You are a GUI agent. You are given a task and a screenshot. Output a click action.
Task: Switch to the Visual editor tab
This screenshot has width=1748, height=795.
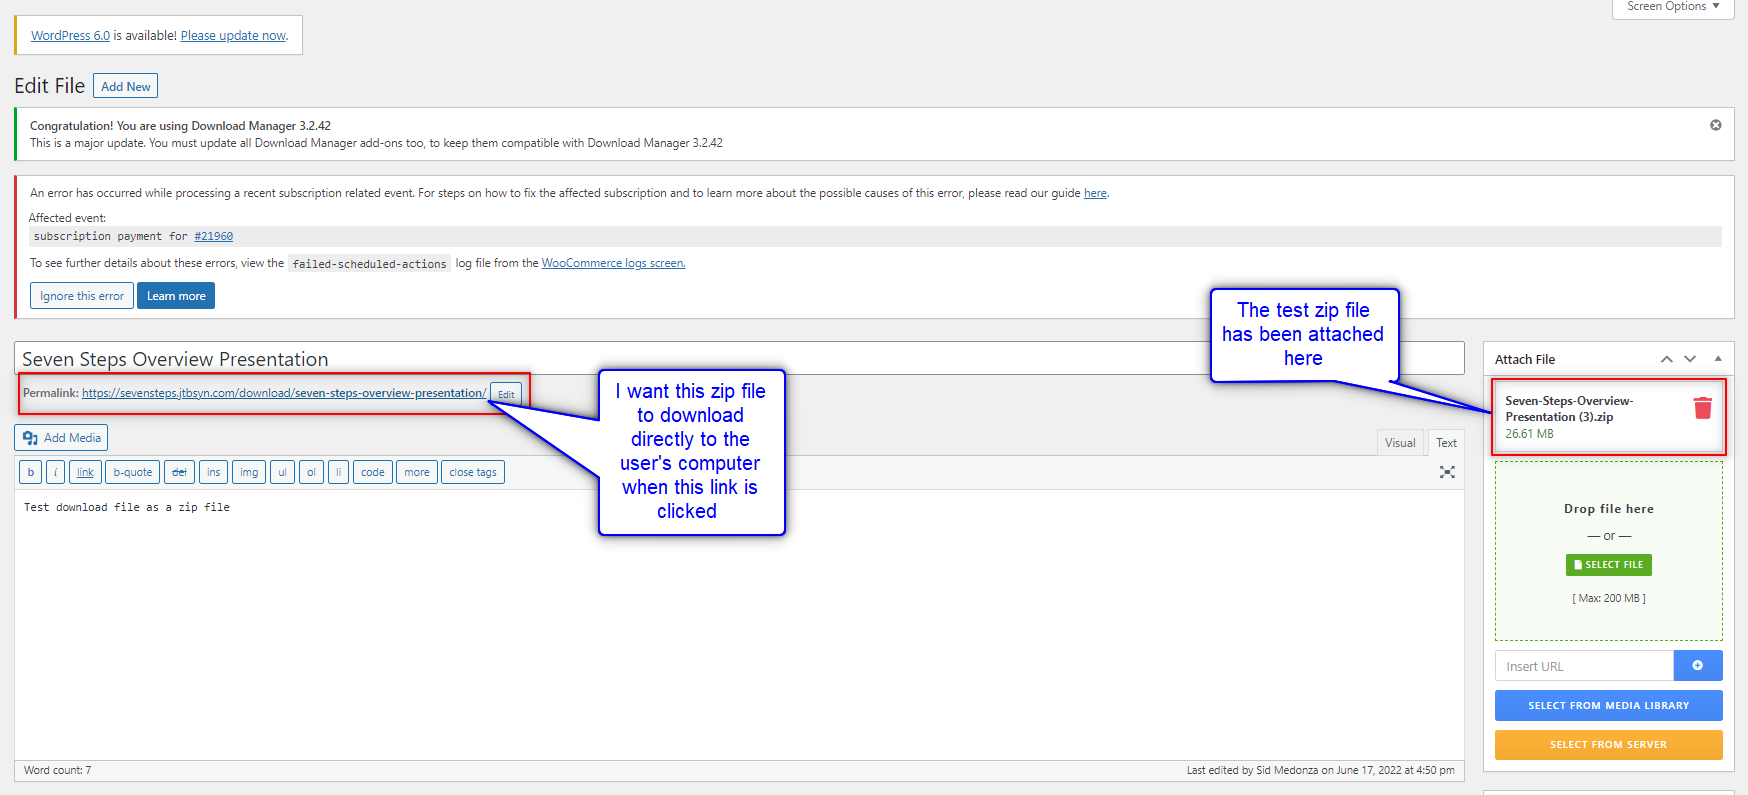click(1399, 443)
